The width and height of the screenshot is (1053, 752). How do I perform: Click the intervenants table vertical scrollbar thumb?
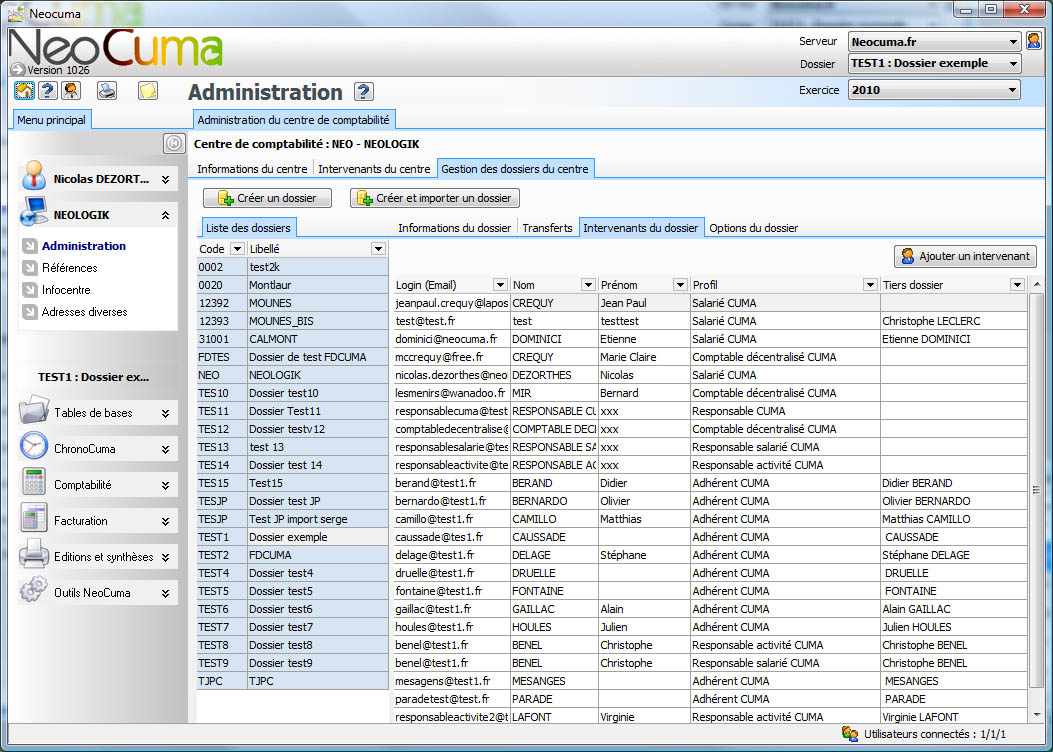1037,490
